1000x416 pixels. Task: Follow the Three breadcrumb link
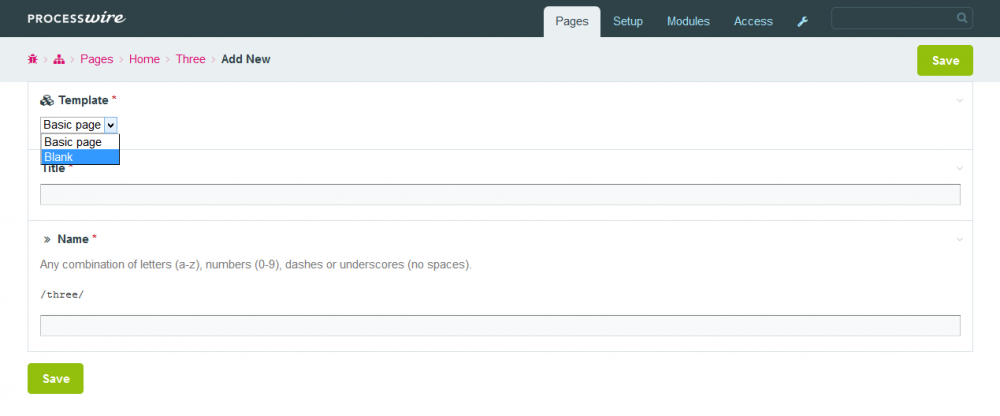pos(190,60)
